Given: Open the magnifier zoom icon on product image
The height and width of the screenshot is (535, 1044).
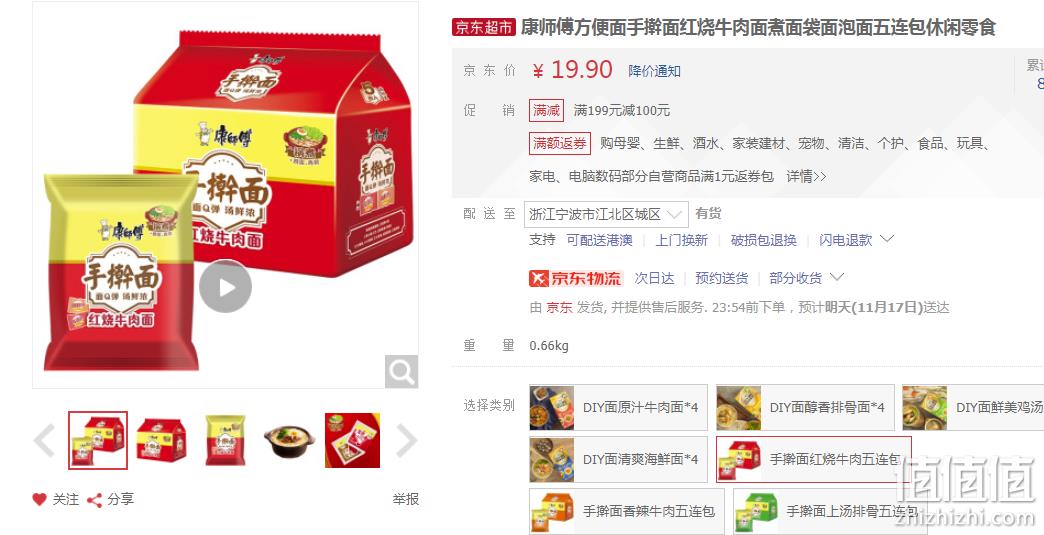Looking at the screenshot, I should (x=401, y=371).
